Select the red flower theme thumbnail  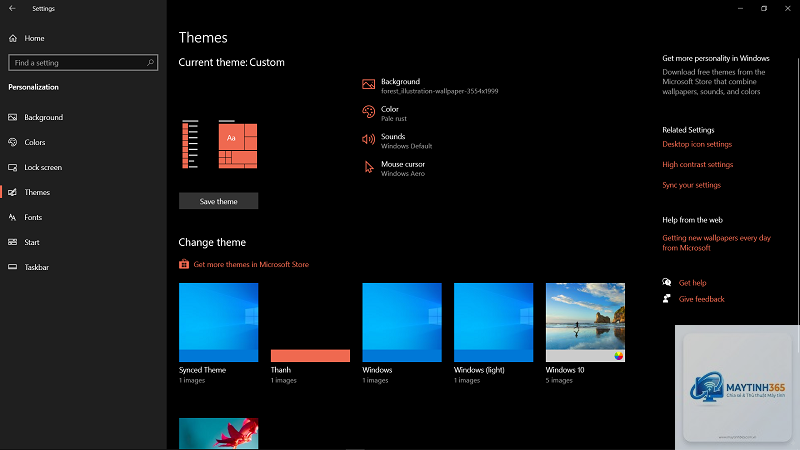point(218,434)
